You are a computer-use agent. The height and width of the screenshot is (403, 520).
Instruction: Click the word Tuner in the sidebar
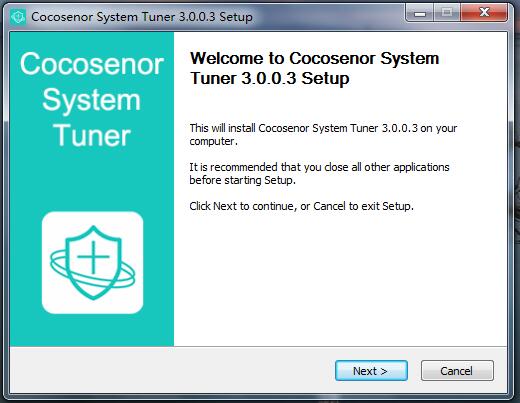click(x=92, y=136)
